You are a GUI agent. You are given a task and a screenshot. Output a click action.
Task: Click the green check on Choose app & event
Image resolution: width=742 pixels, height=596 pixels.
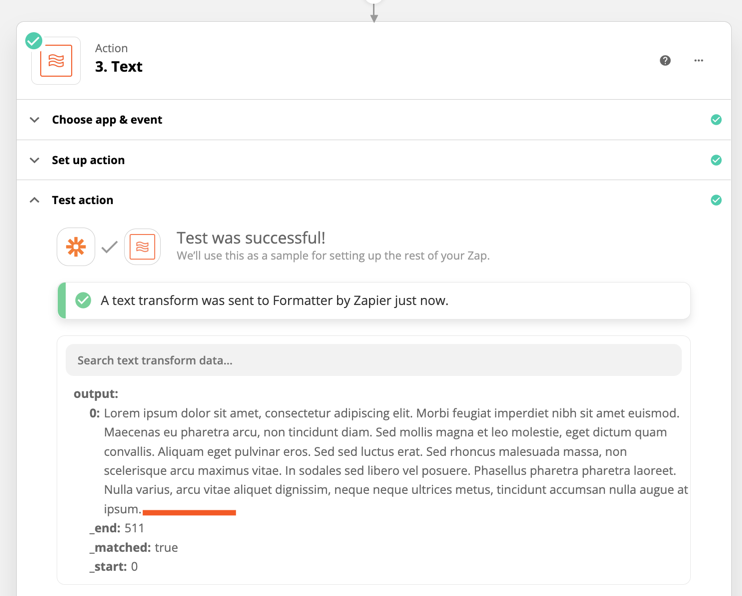pyautogui.click(x=716, y=120)
